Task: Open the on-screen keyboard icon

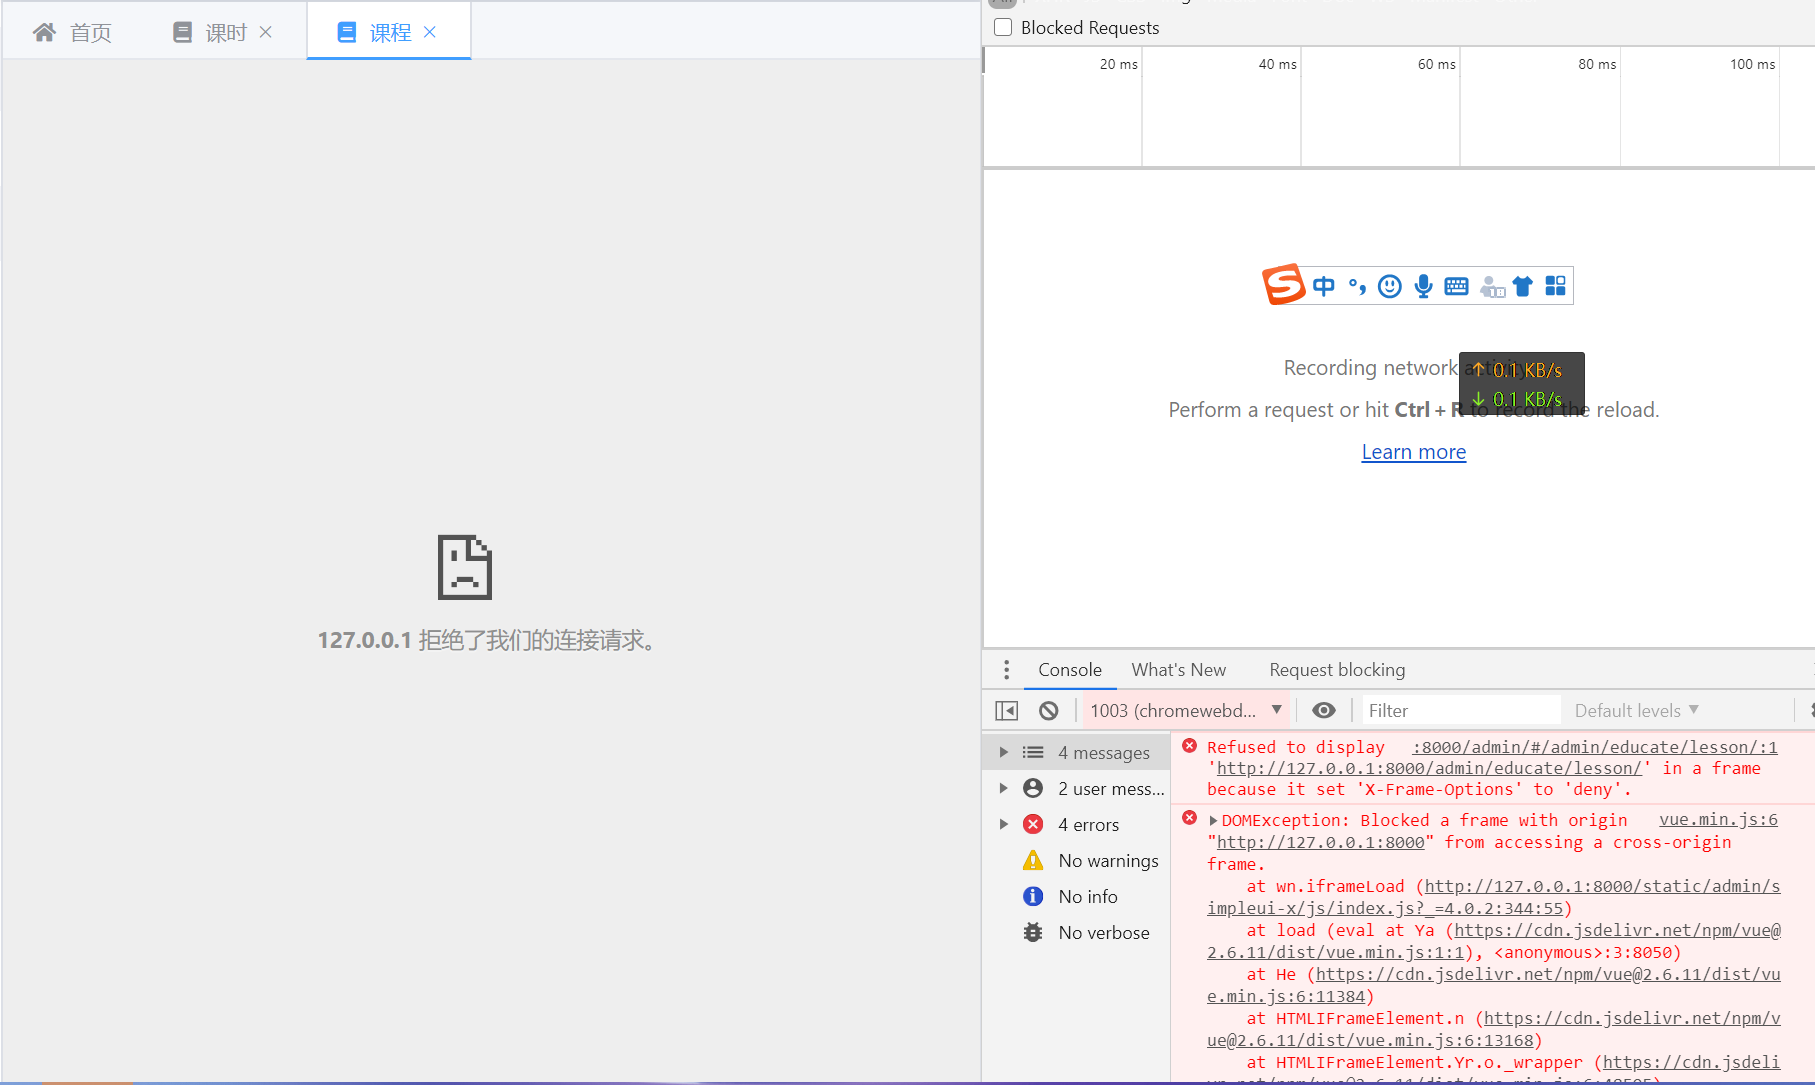Action: [1456, 286]
